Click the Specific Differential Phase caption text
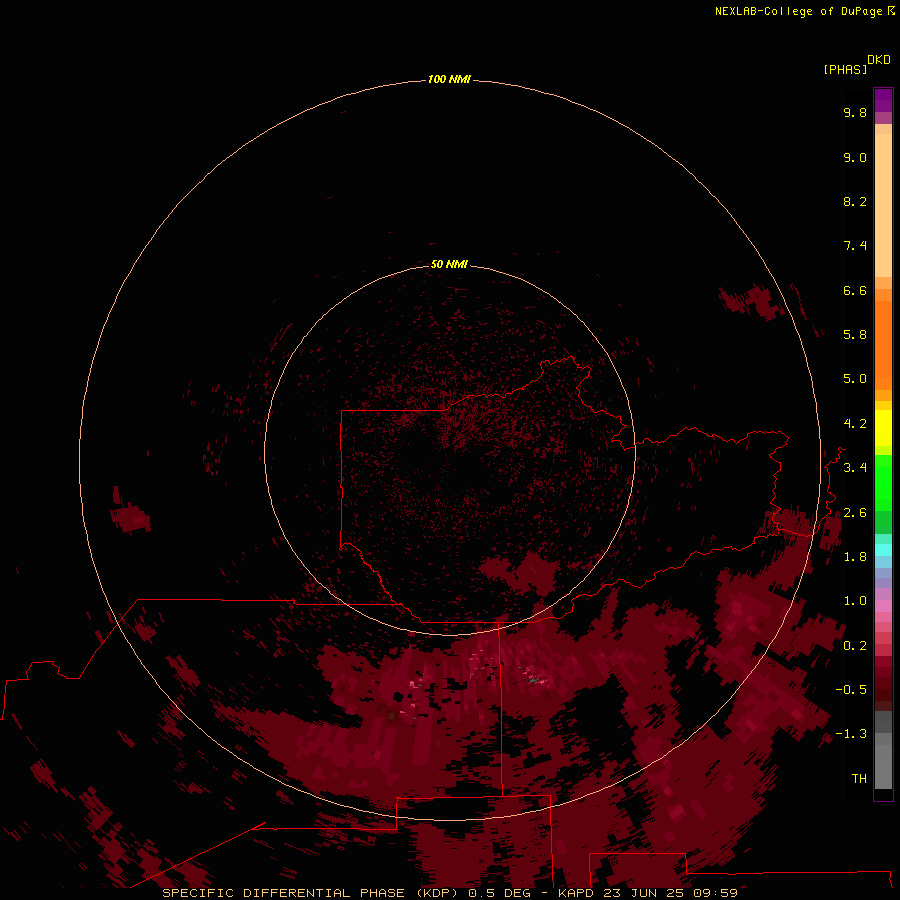This screenshot has height=900, width=900. click(x=450, y=893)
